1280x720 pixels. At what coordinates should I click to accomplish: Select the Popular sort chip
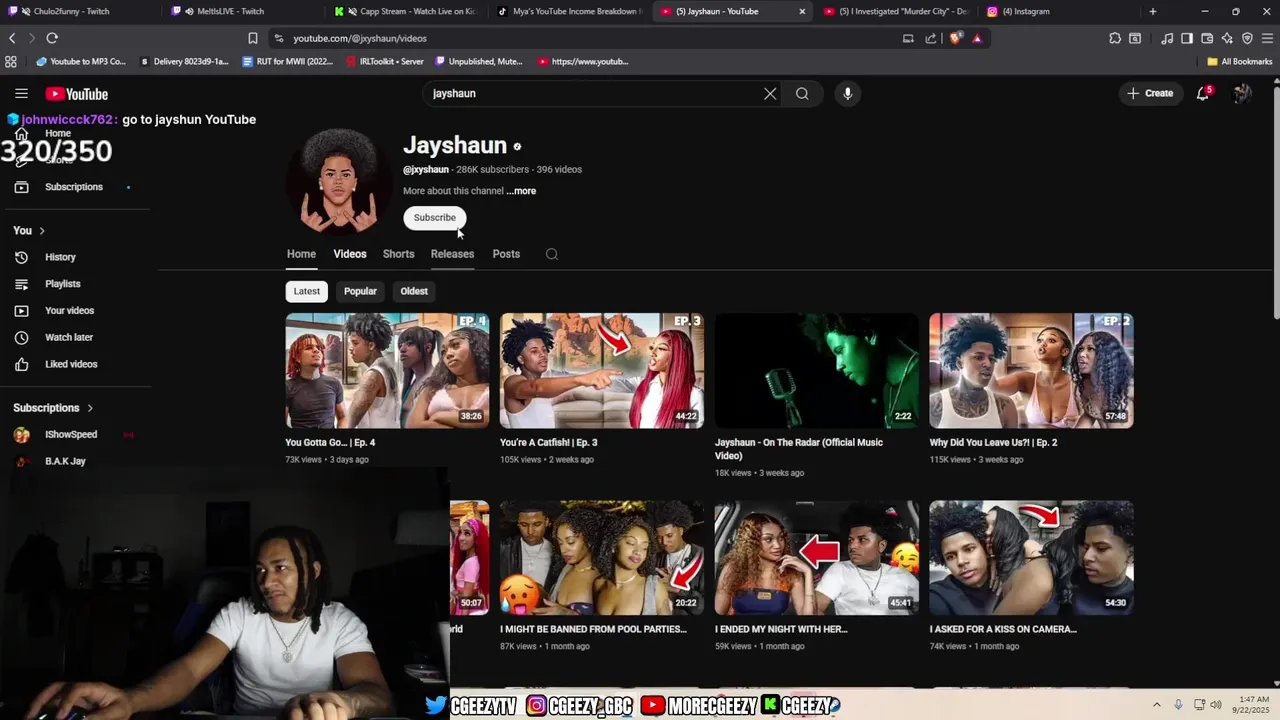coord(360,291)
